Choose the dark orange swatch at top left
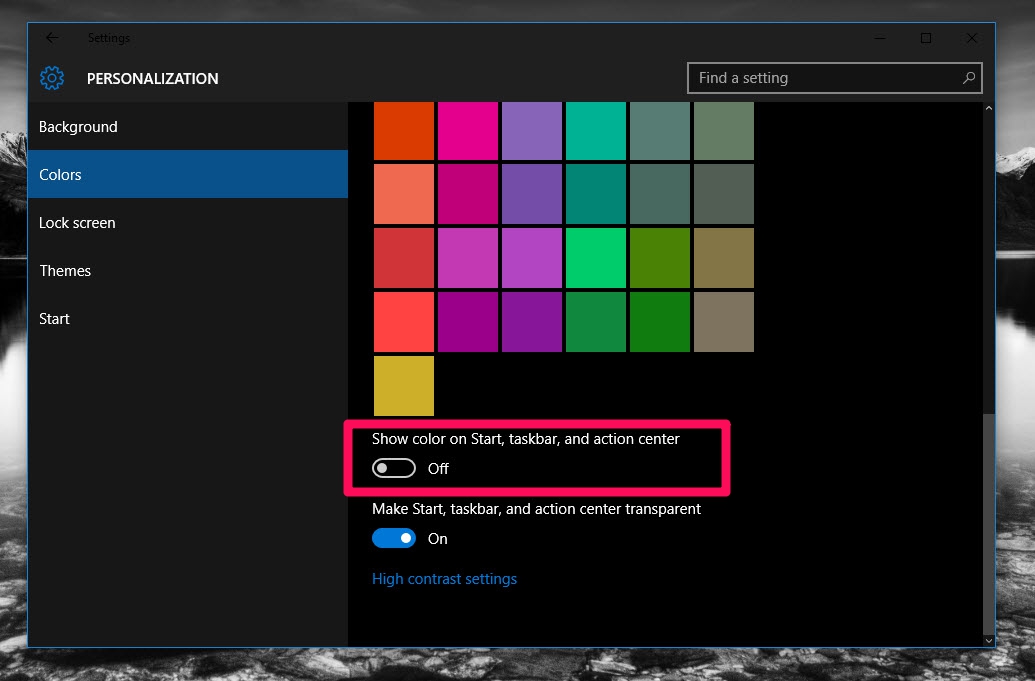 (x=403, y=130)
